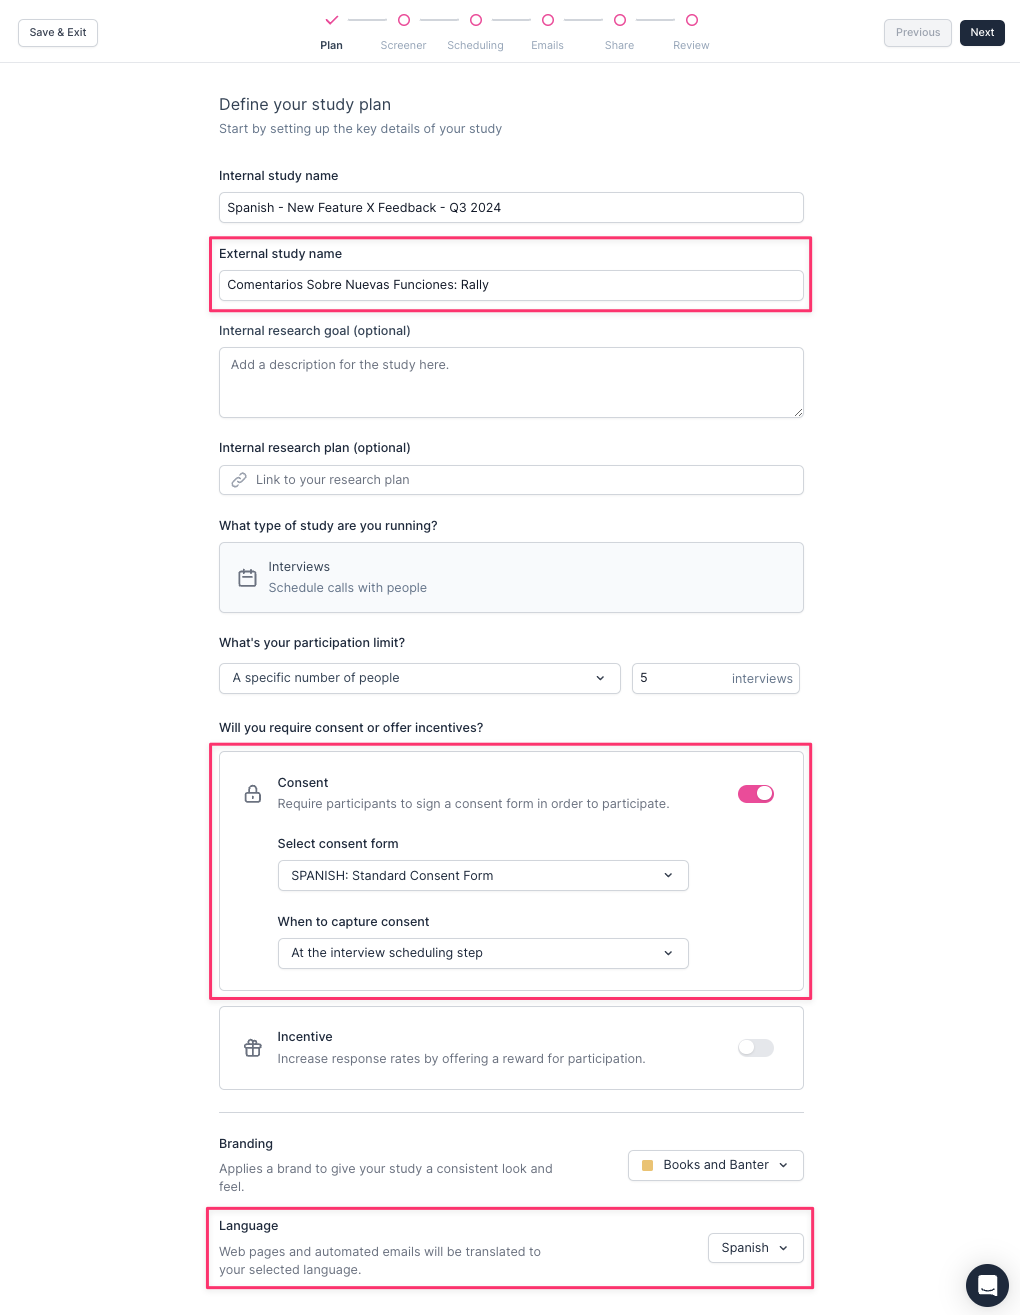Click the research plan link icon
Screen dimensions: 1020x1315
point(239,480)
